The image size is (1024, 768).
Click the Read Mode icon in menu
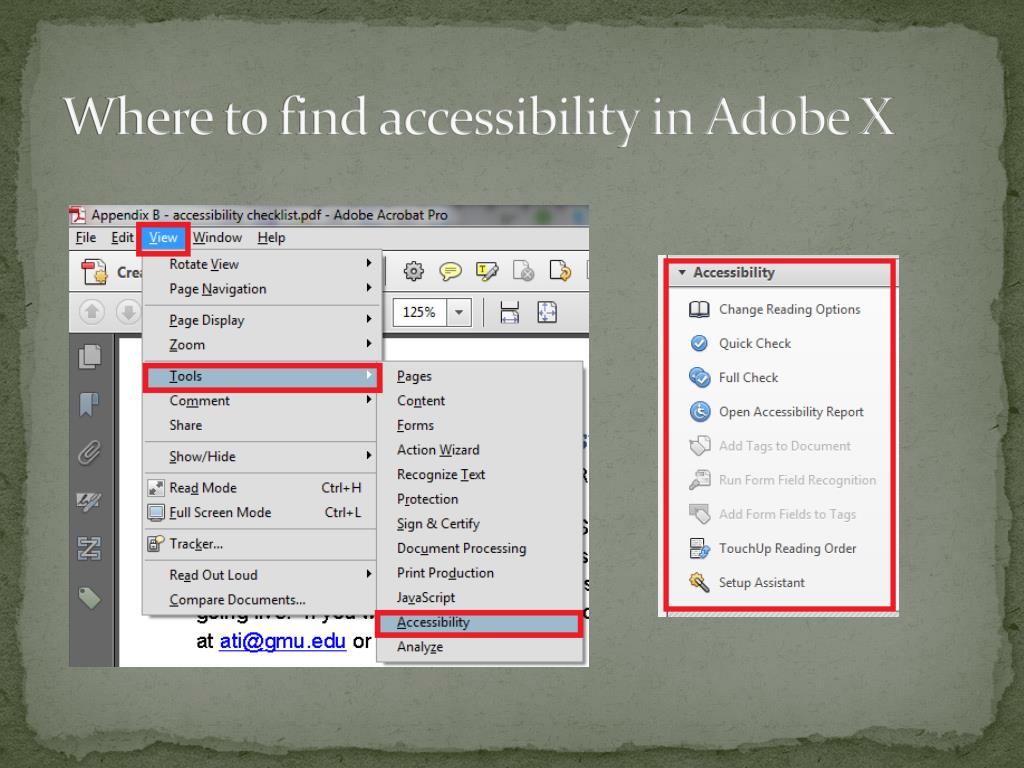(155, 488)
